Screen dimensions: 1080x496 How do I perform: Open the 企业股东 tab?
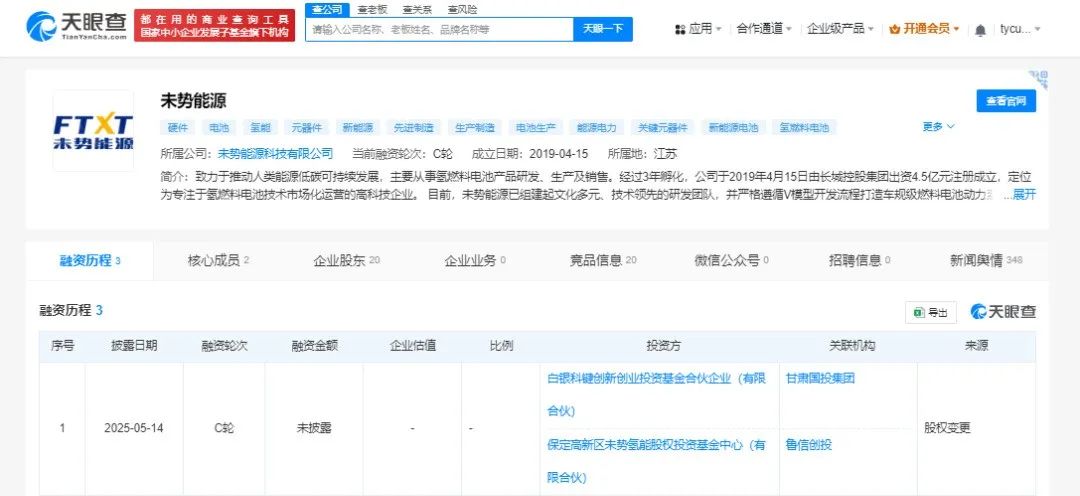tap(346, 260)
